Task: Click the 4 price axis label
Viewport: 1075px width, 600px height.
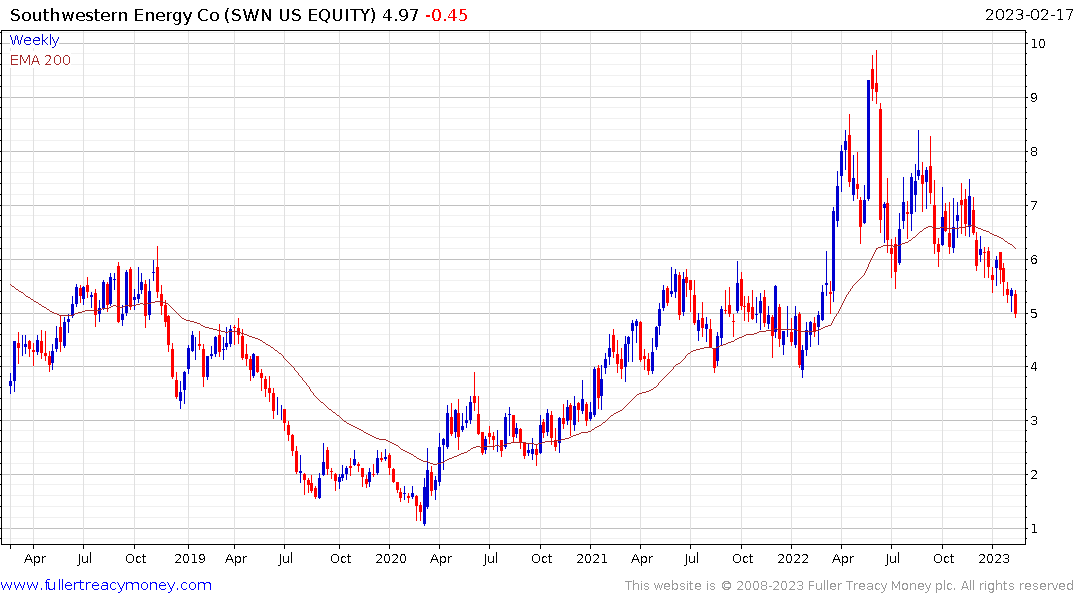Action: 1034,367
